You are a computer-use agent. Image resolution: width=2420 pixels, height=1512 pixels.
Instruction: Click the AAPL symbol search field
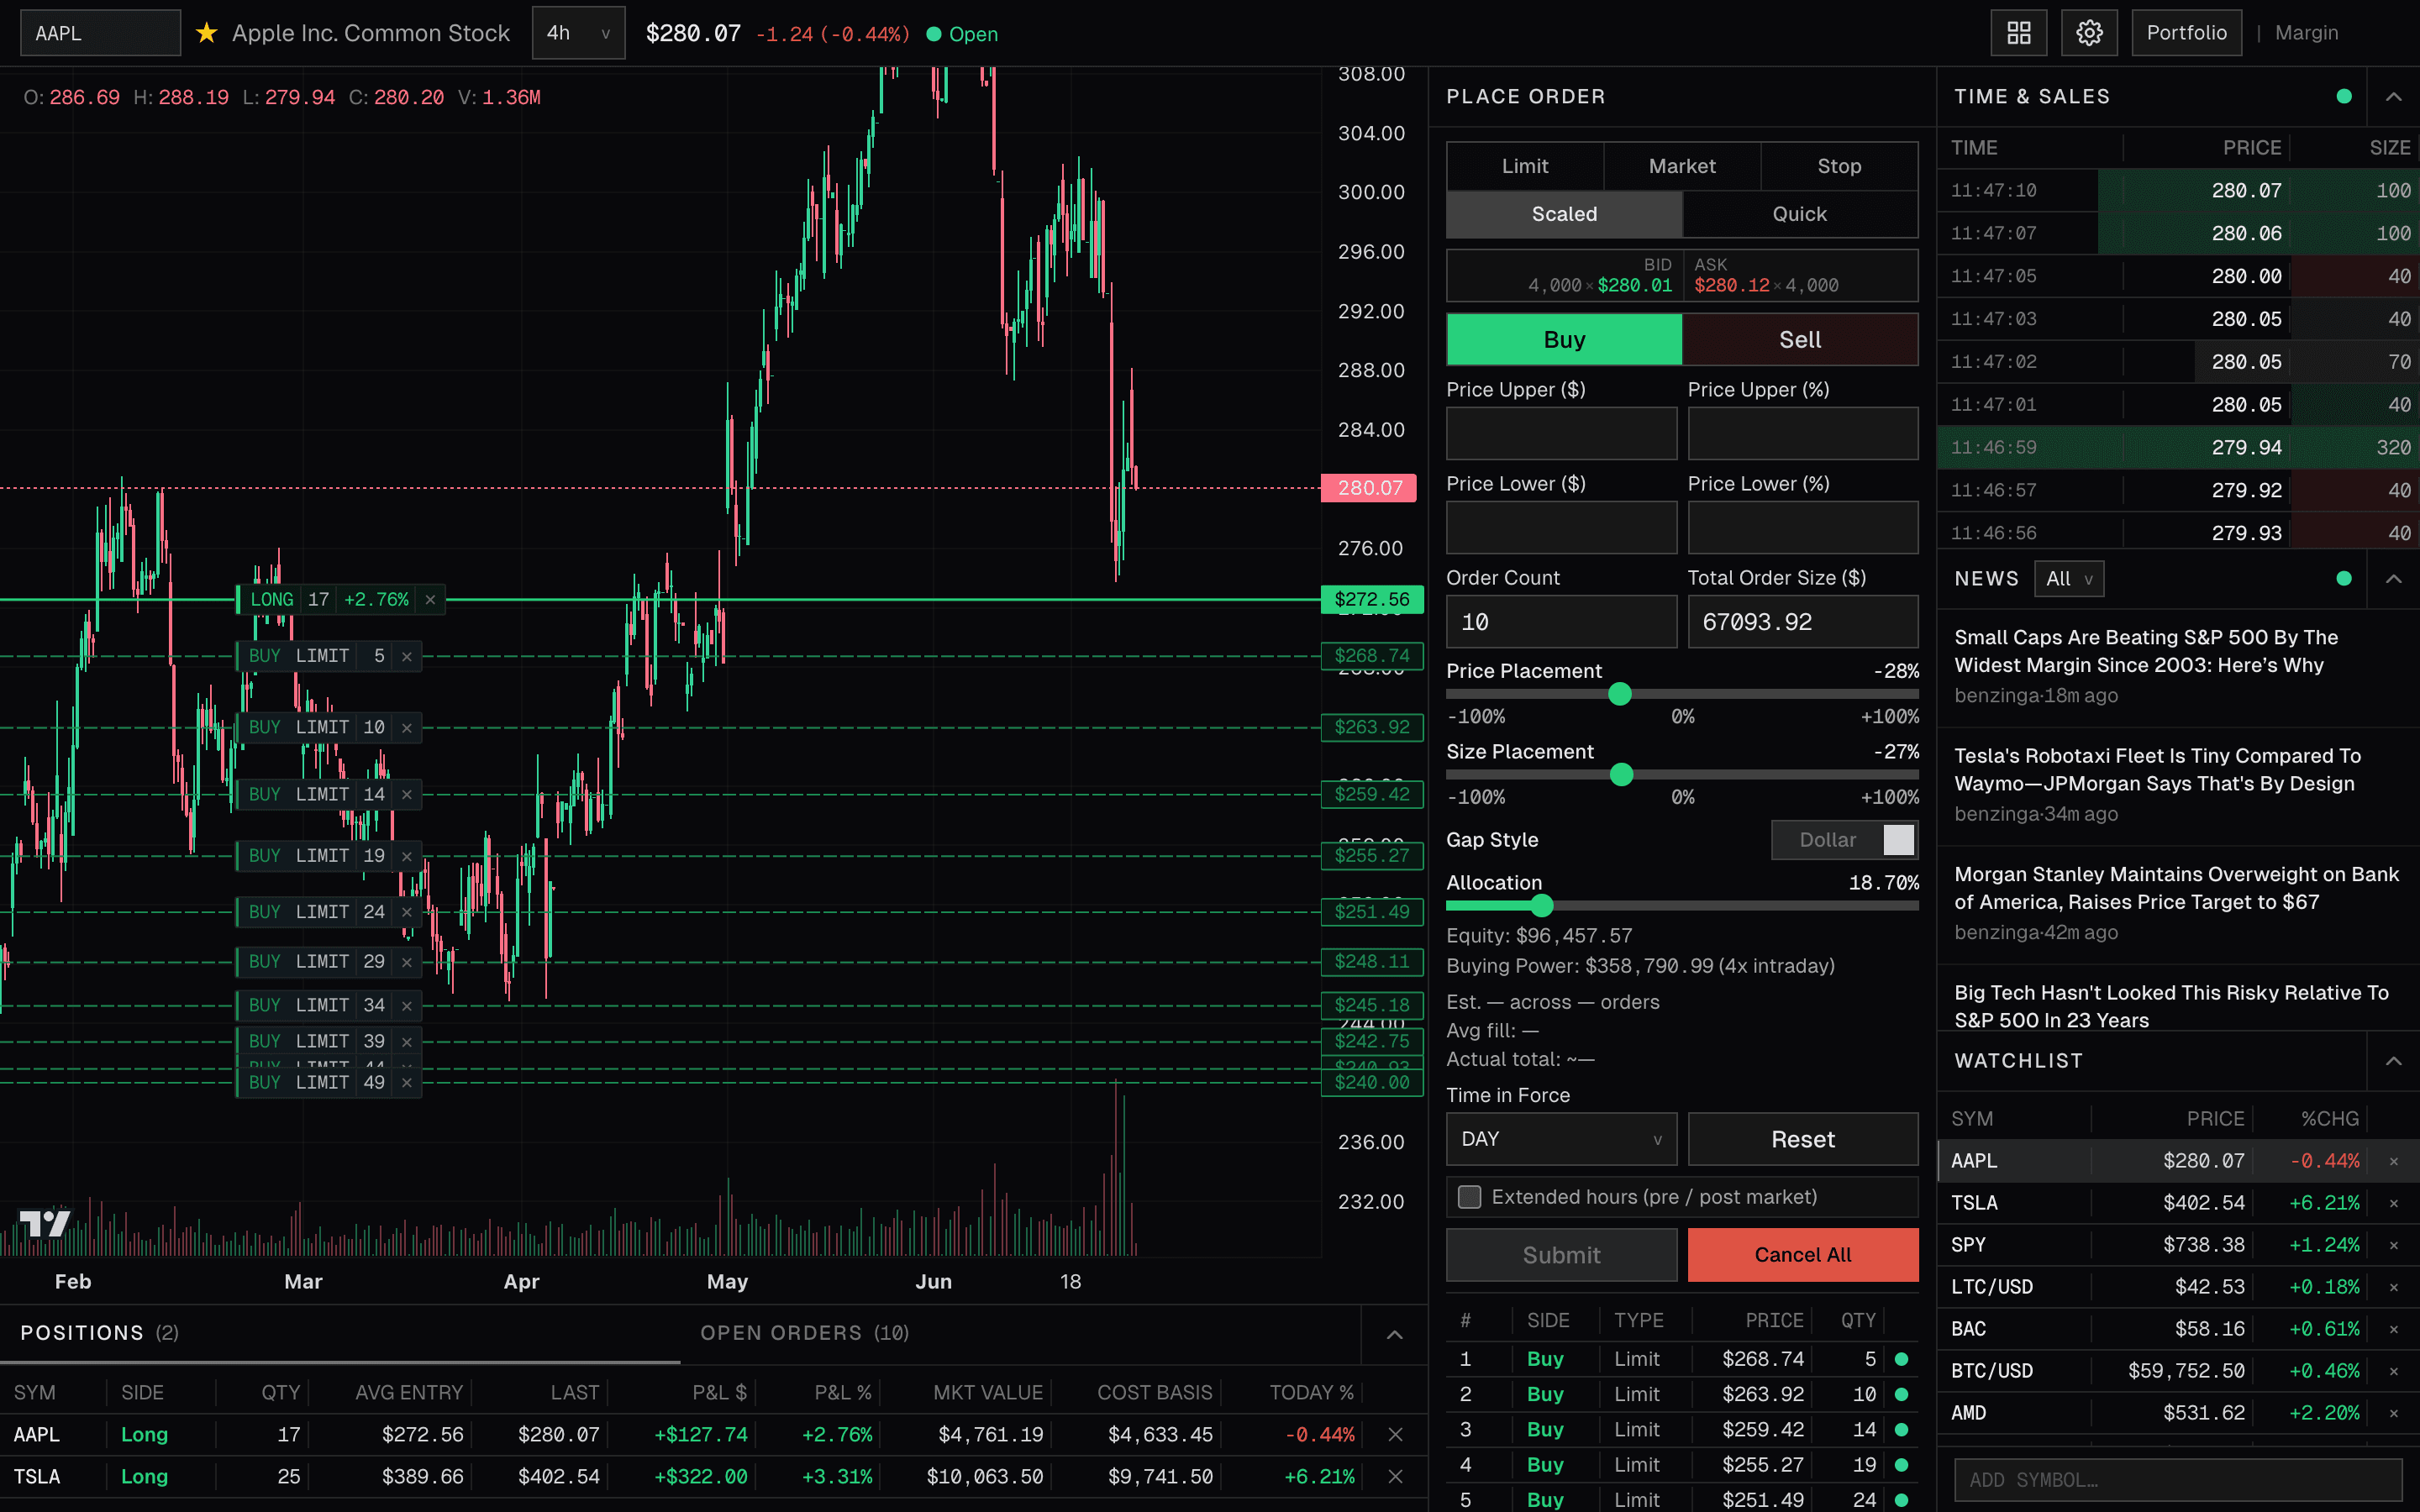(x=100, y=33)
